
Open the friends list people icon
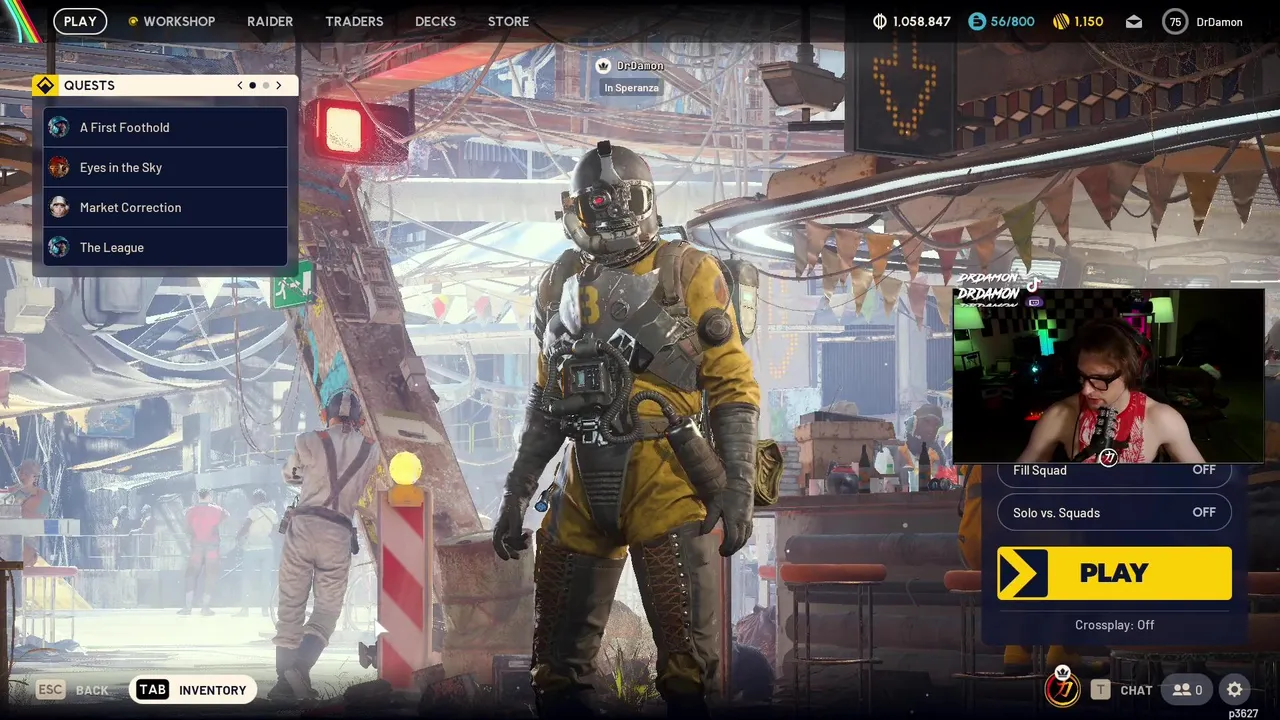pos(1188,690)
